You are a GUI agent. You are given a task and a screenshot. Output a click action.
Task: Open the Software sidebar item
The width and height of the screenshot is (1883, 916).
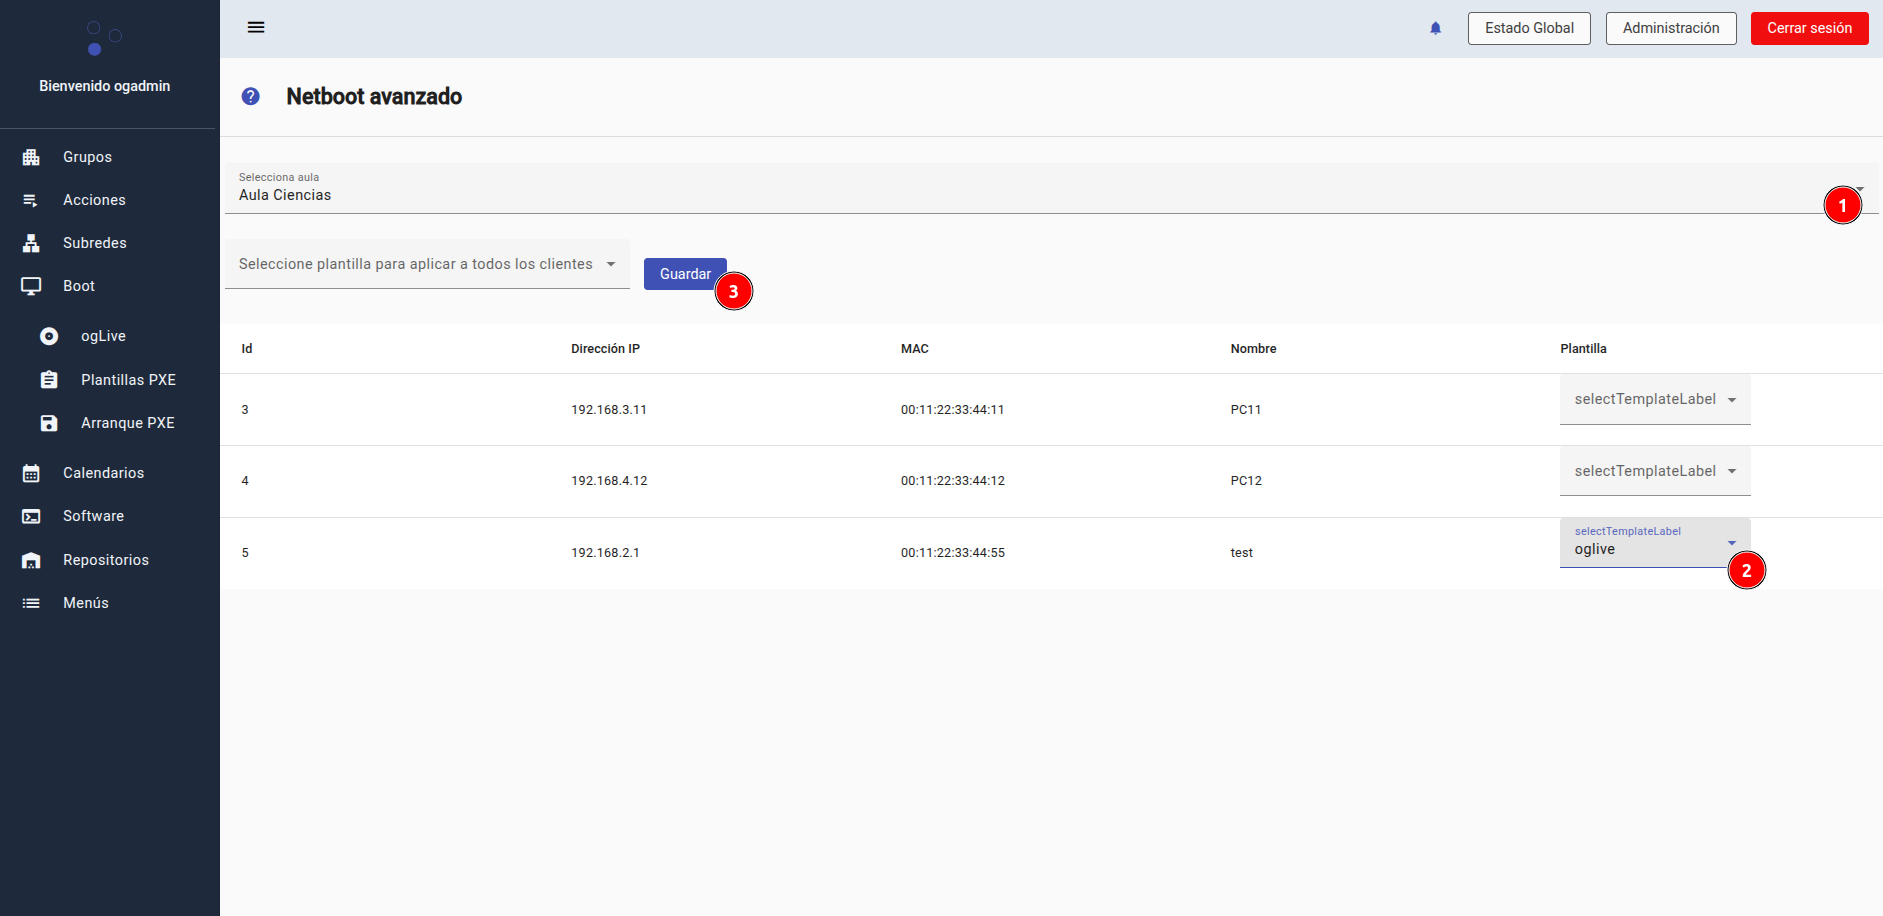[93, 516]
